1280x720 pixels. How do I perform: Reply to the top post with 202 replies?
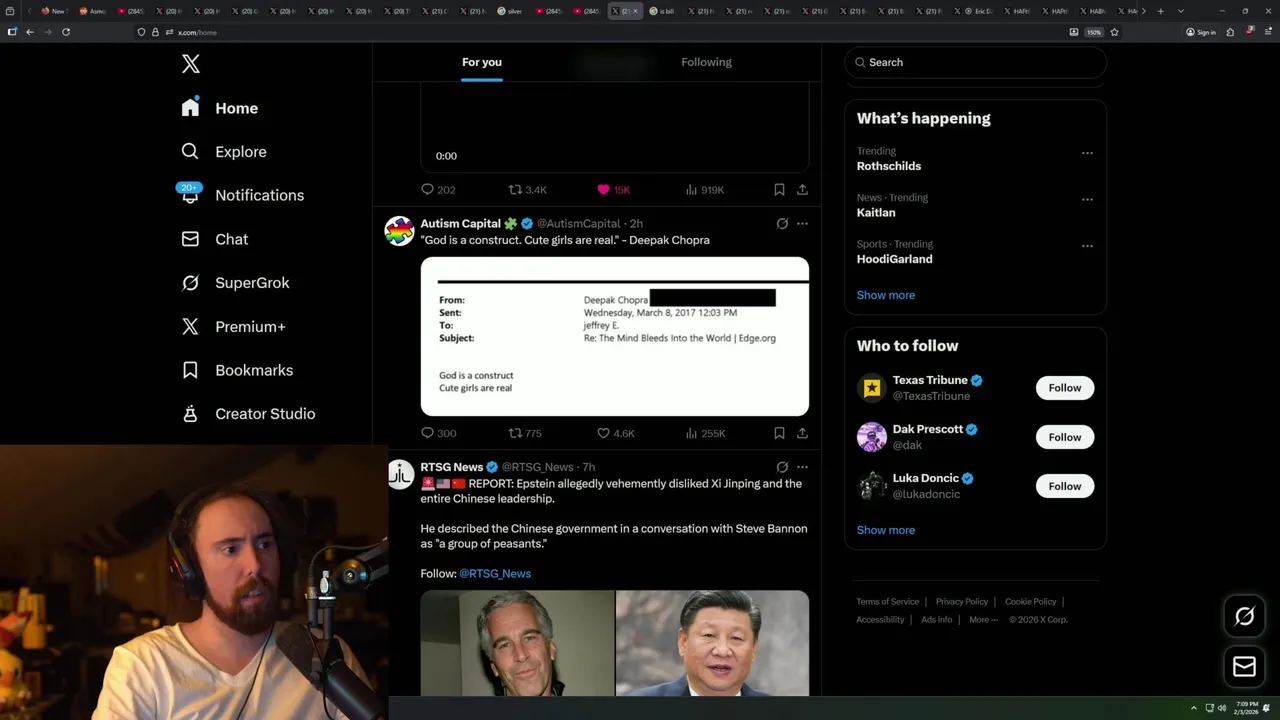[x=438, y=189]
